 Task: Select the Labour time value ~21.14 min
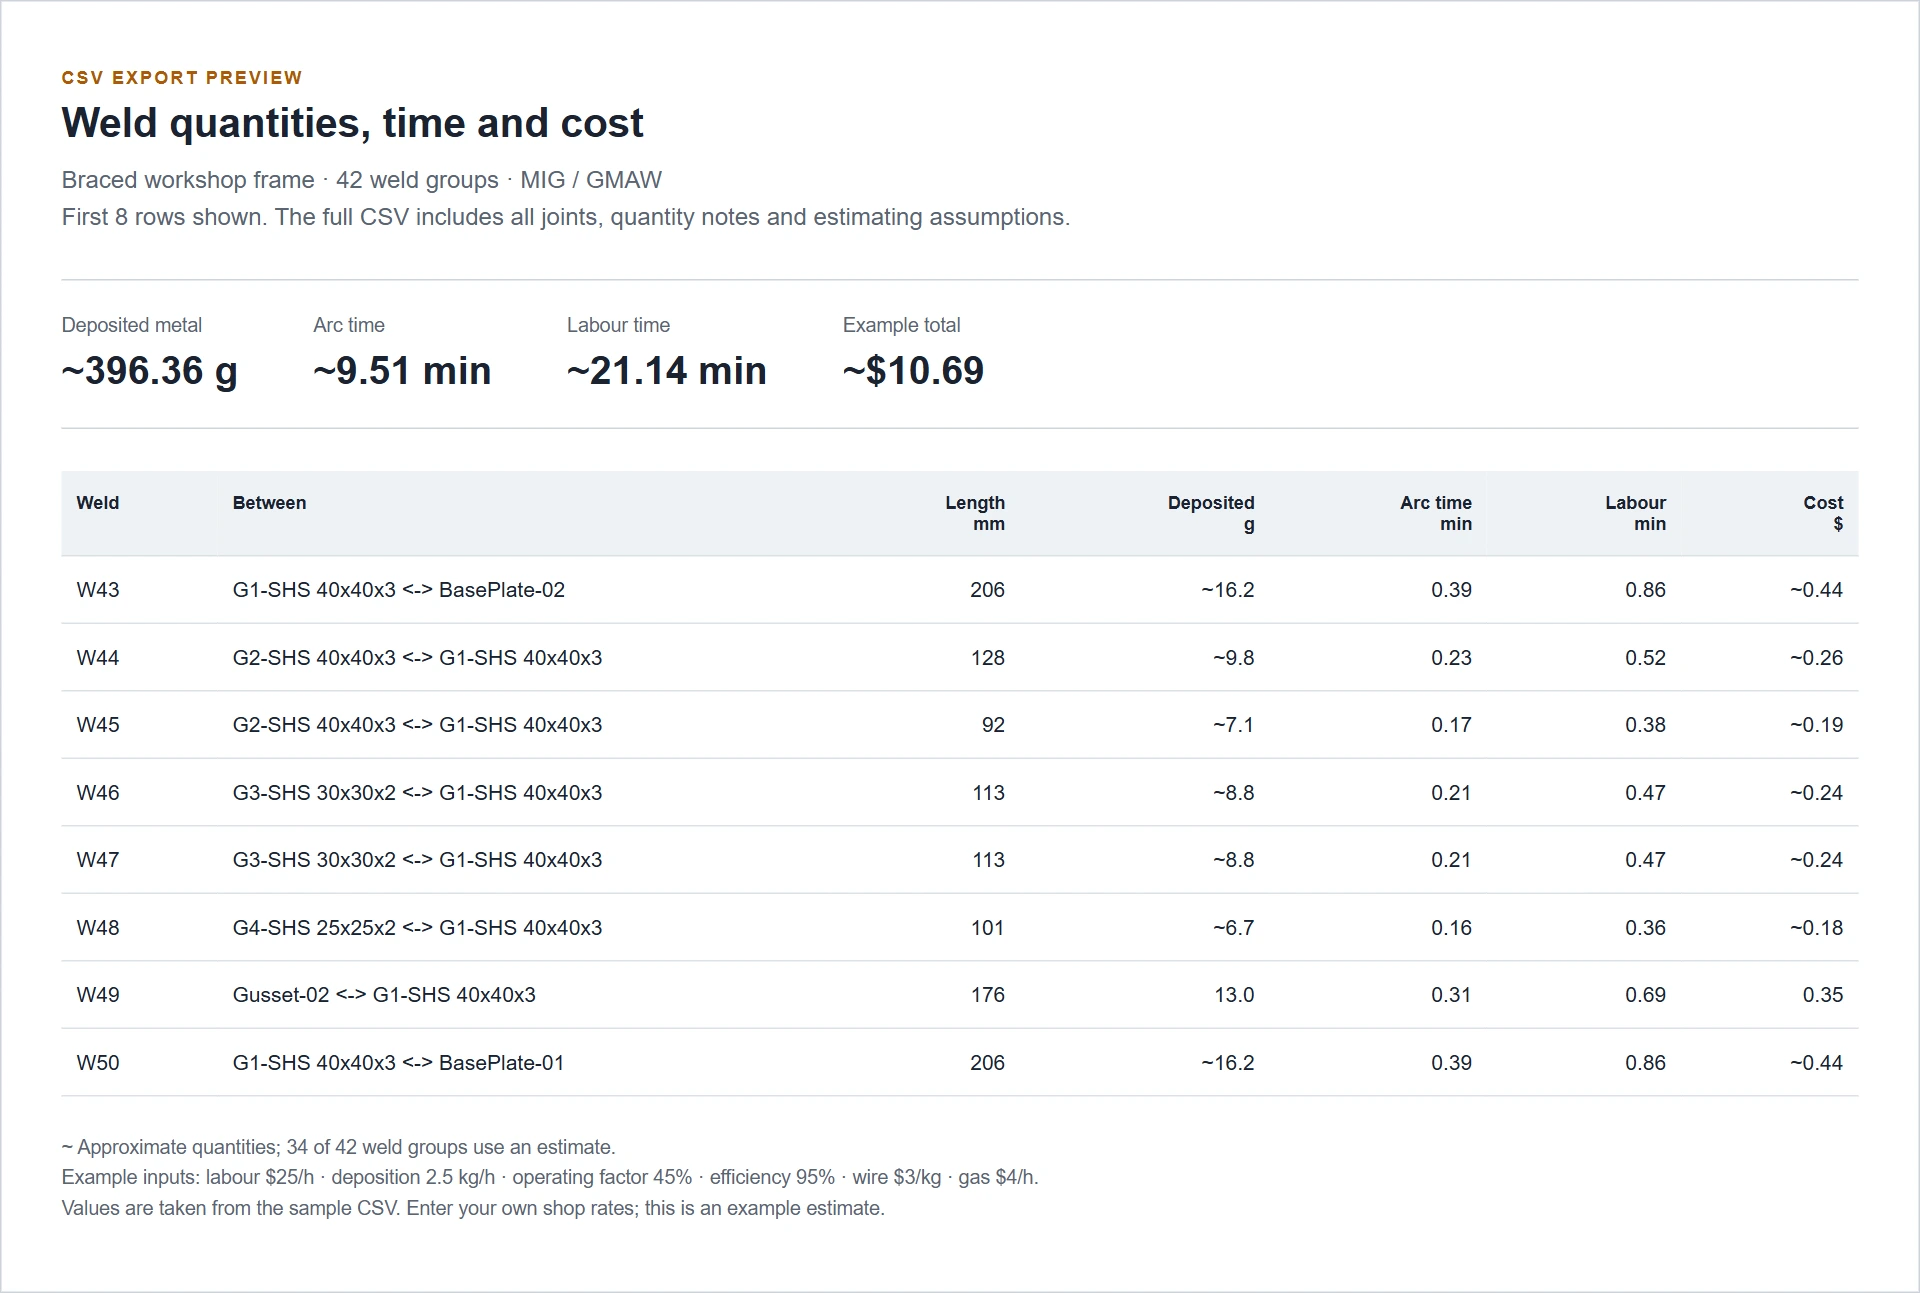click(x=667, y=371)
